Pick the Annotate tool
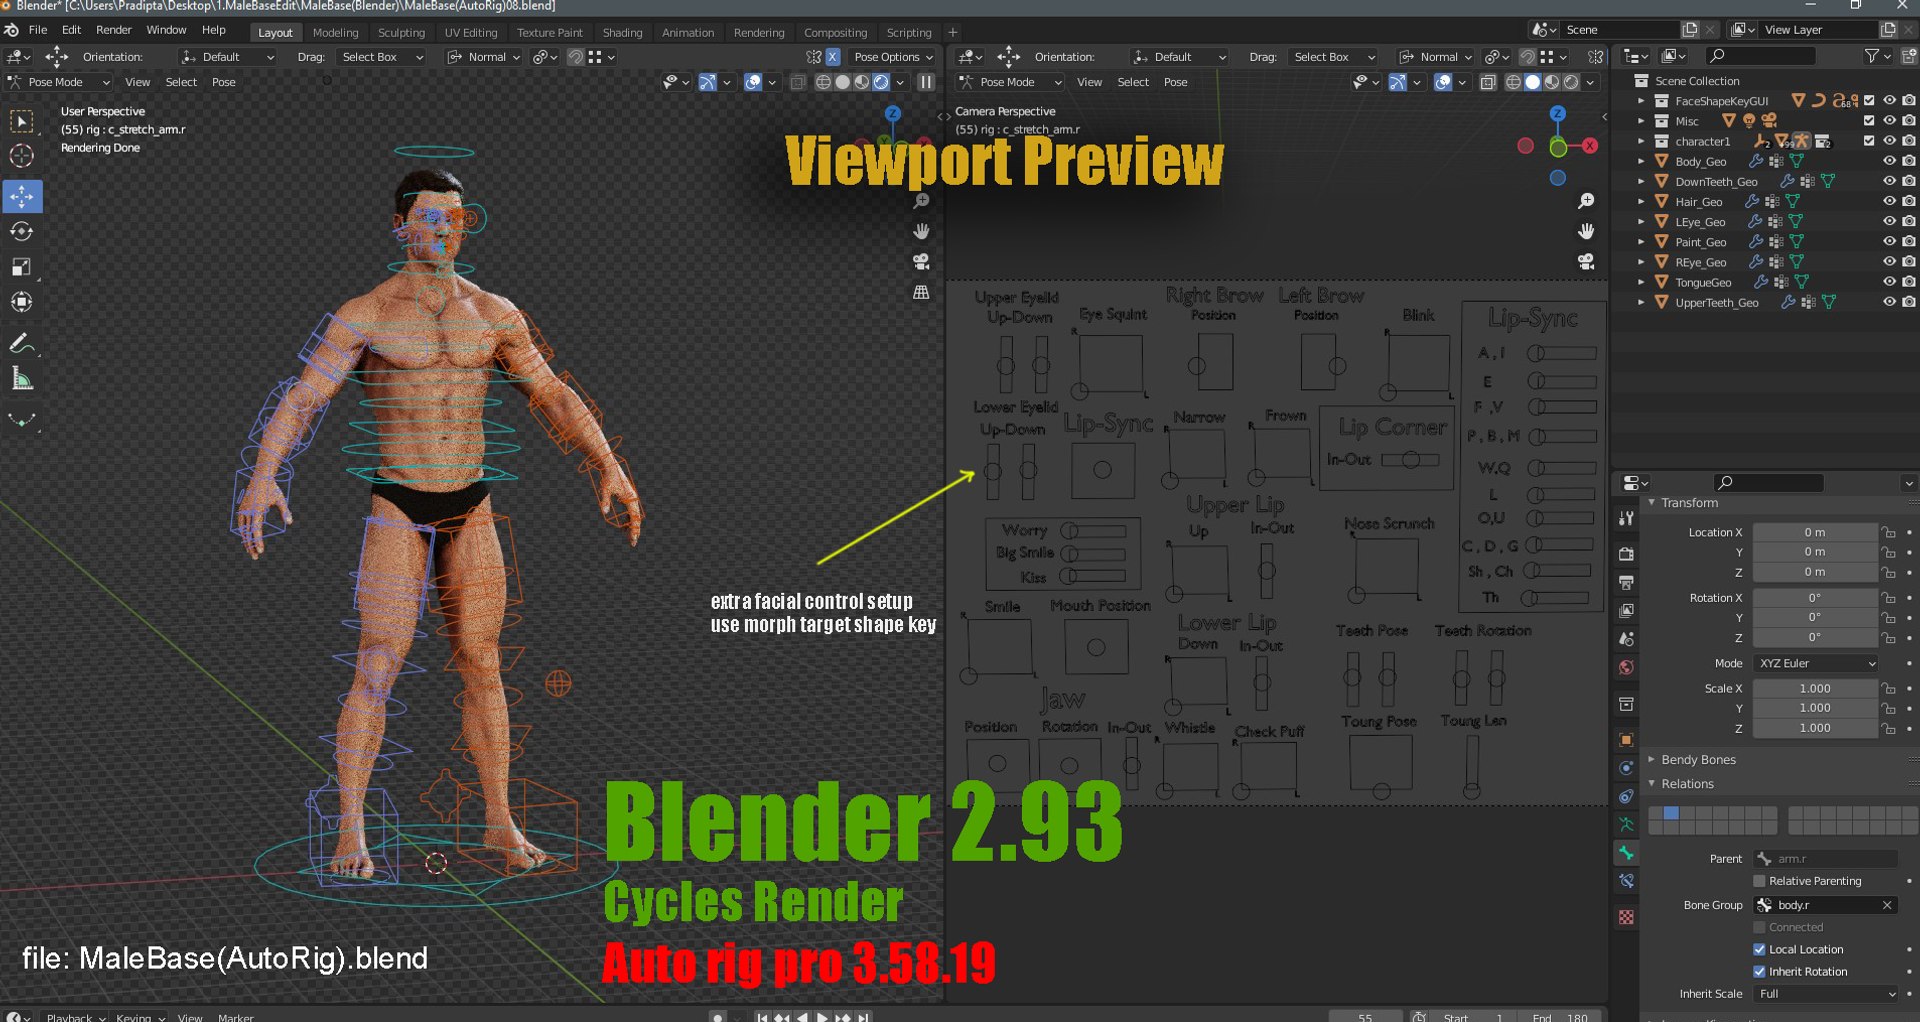This screenshot has width=1920, height=1022. click(21, 343)
